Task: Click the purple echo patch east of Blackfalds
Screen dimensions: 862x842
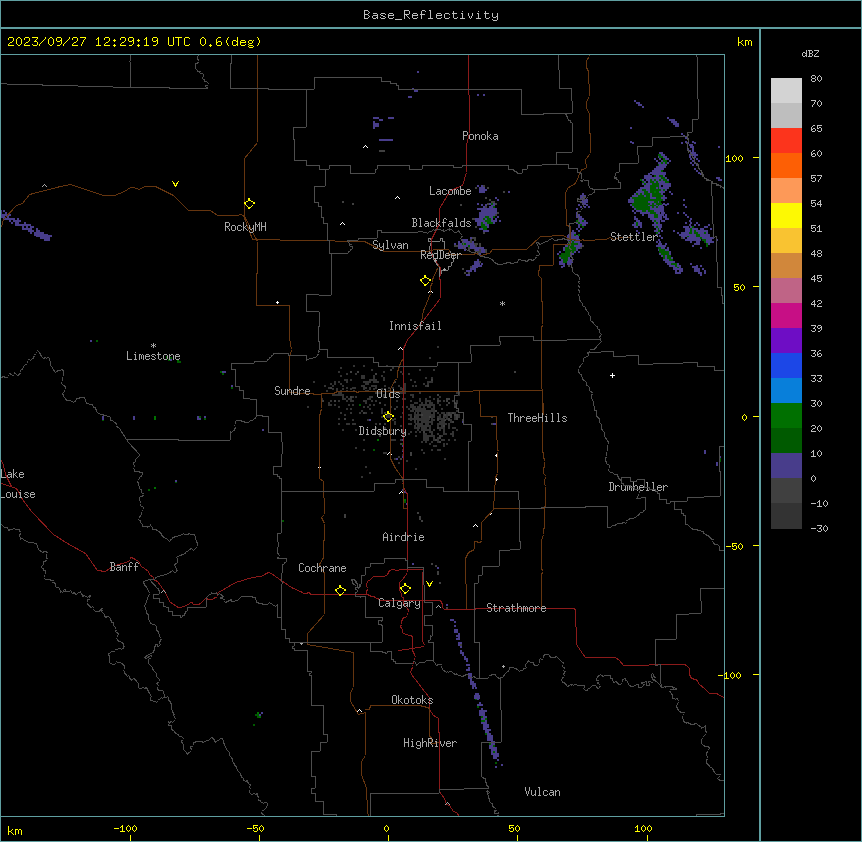Action: click(x=487, y=215)
